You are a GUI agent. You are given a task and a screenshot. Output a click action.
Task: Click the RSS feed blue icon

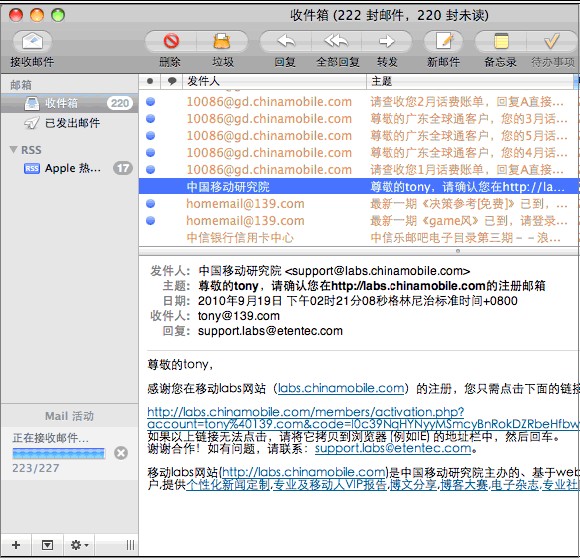(x=32, y=169)
